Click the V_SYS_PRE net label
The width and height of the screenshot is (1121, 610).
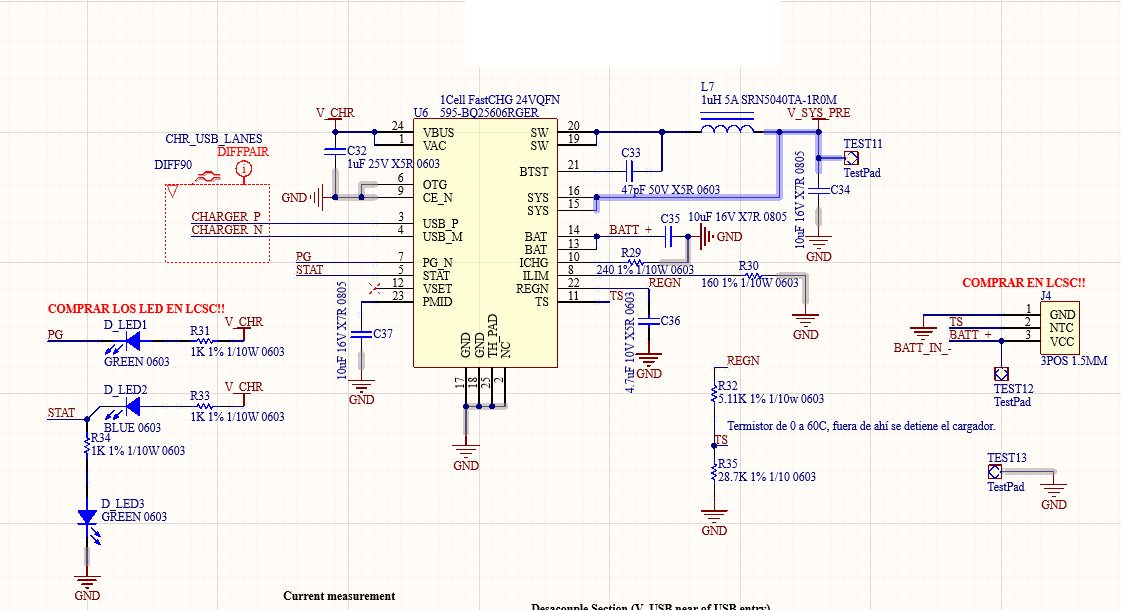pos(819,113)
